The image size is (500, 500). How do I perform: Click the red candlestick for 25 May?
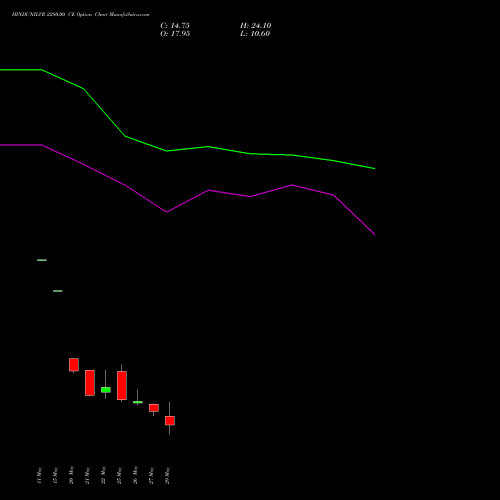tap(122, 385)
